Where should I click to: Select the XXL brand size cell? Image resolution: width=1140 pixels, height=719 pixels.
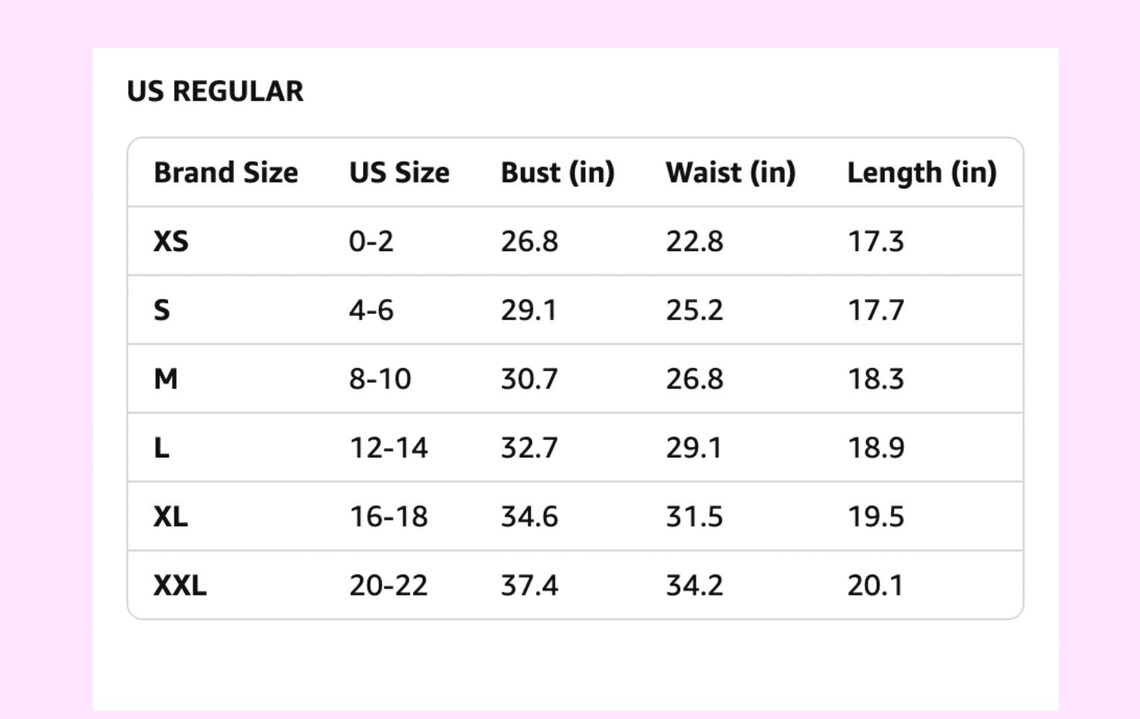[180, 585]
